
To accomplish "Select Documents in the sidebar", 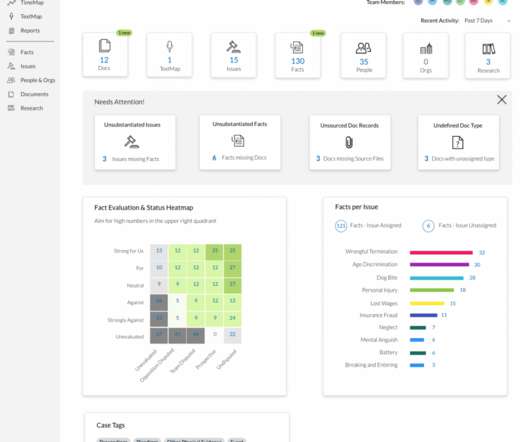I will 34,94.
